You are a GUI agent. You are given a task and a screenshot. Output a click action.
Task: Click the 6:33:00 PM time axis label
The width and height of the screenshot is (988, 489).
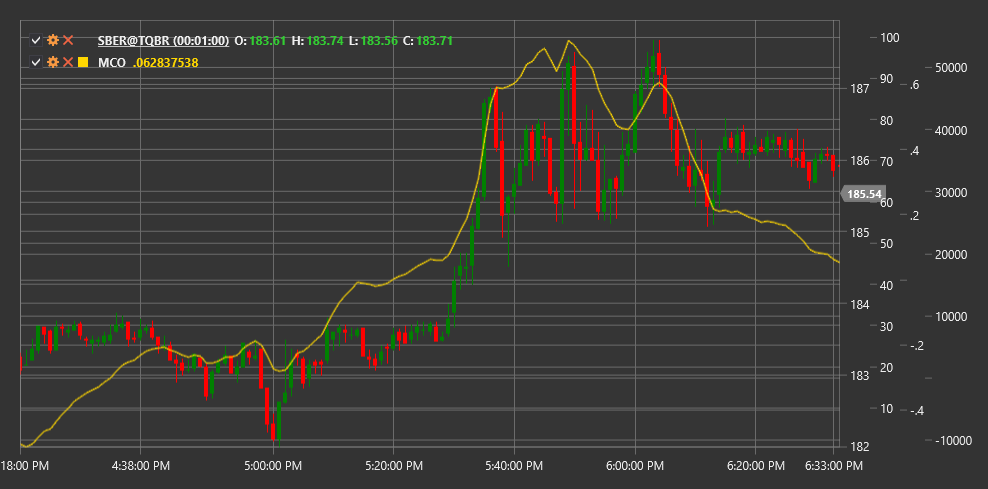tap(832, 466)
